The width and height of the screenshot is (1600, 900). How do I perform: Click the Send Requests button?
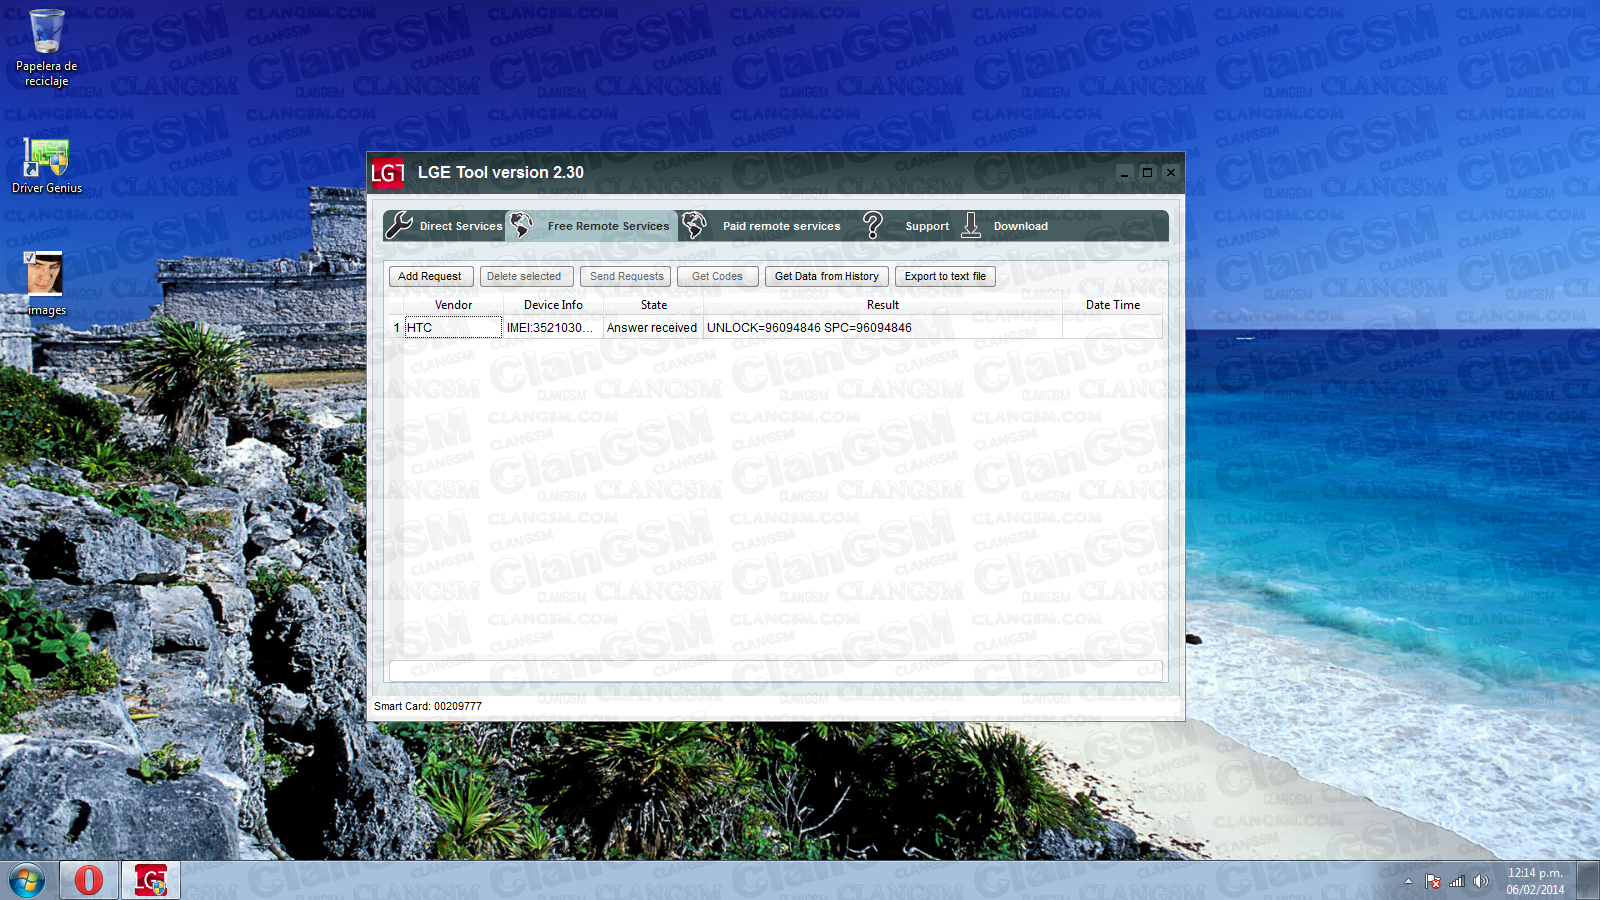pyautogui.click(x=626, y=276)
